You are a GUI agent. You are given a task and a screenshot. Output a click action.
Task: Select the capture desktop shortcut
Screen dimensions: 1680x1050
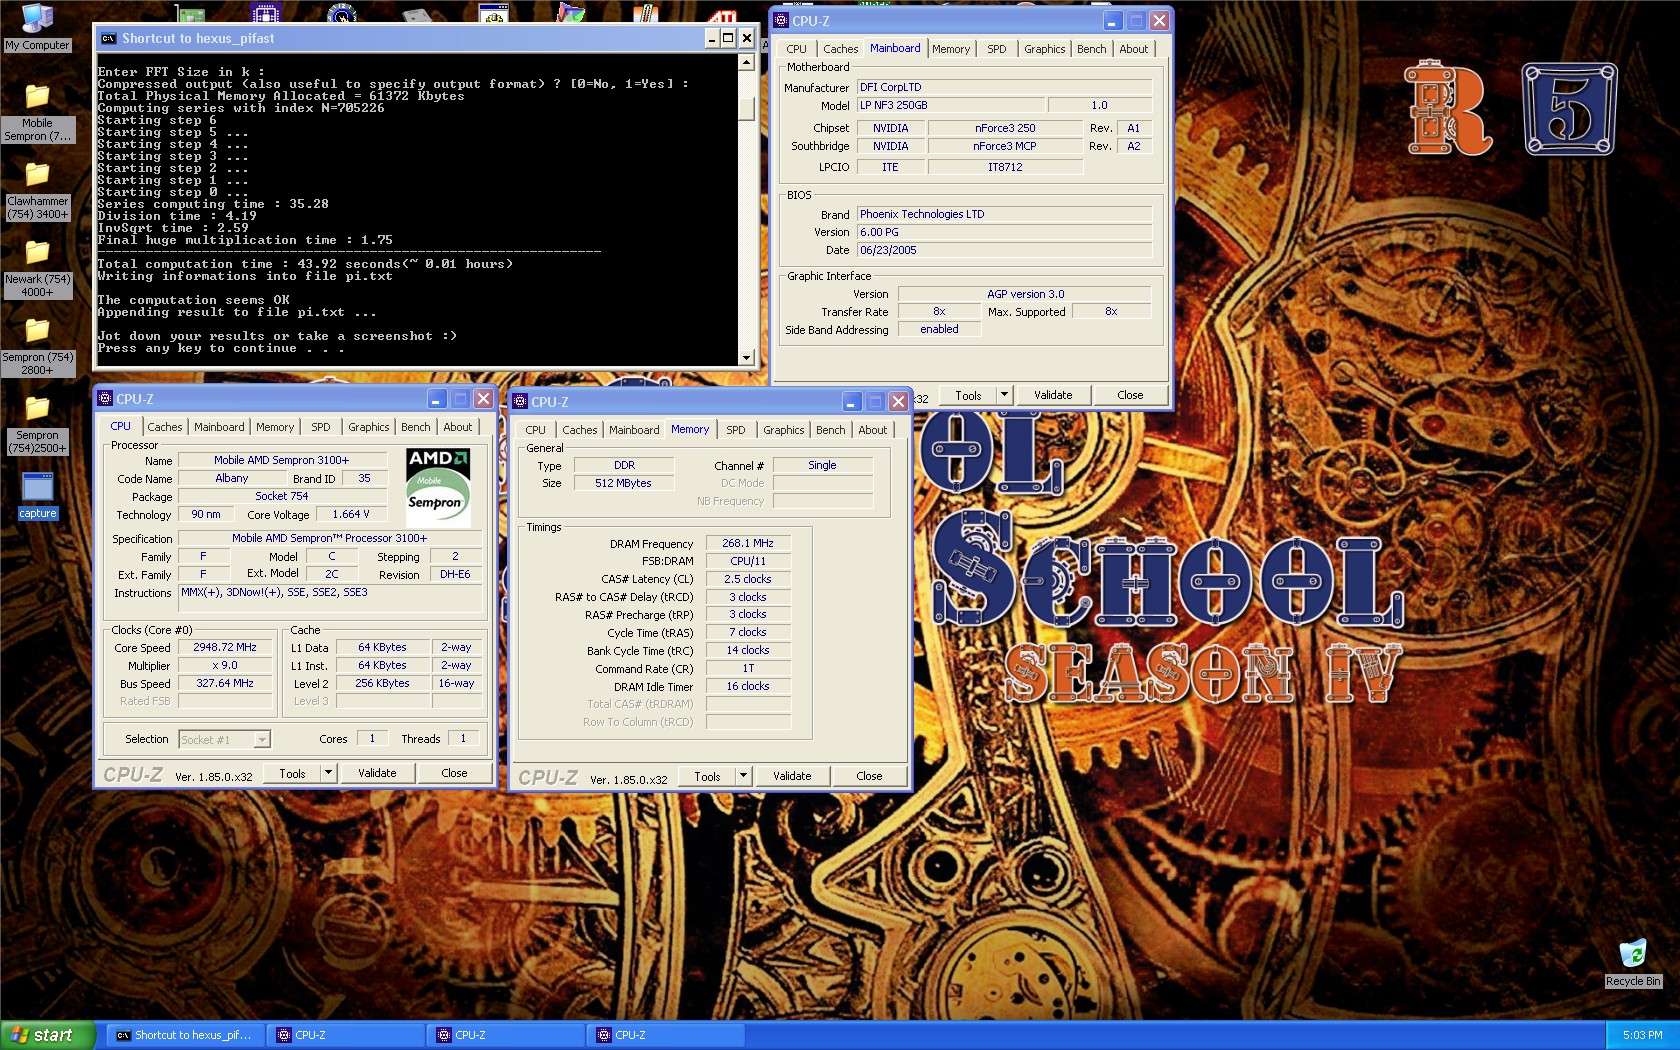37,496
